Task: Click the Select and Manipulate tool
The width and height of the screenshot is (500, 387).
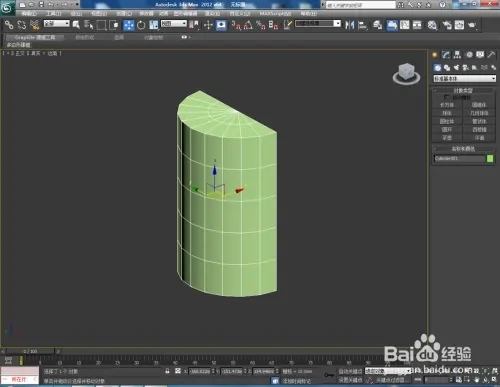Action: (x=208, y=25)
